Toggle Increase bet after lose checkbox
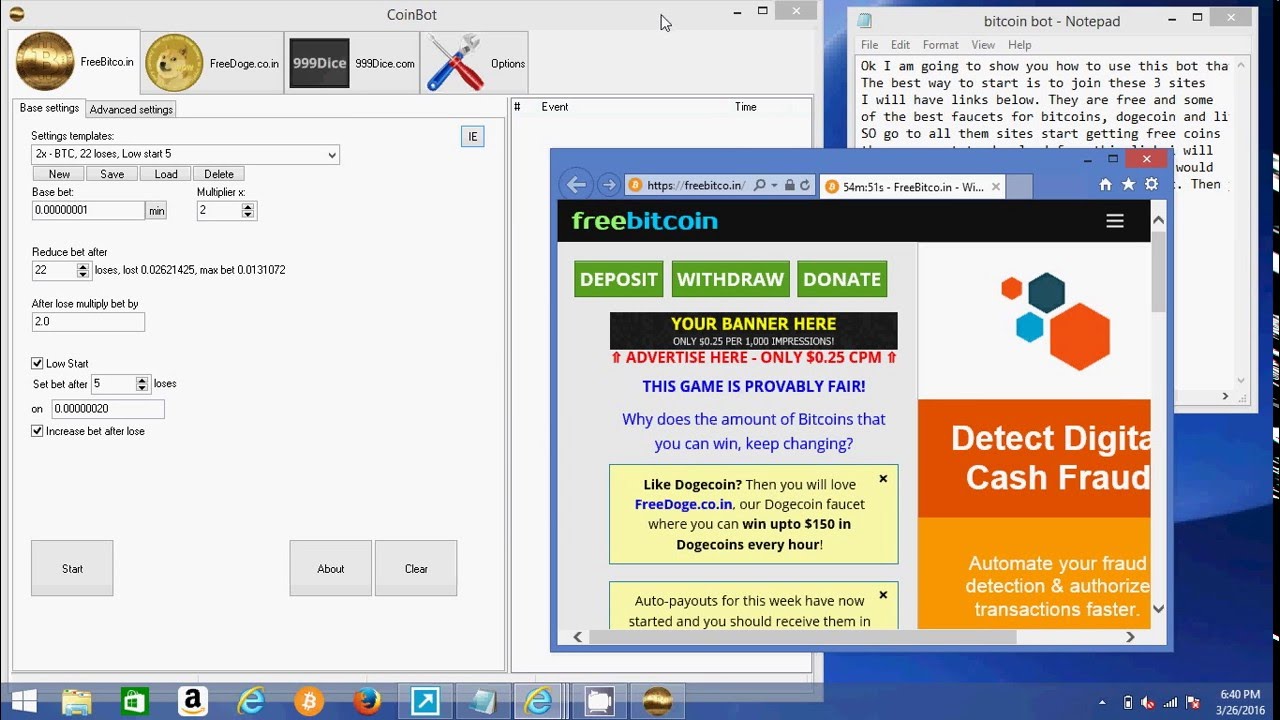 point(37,431)
